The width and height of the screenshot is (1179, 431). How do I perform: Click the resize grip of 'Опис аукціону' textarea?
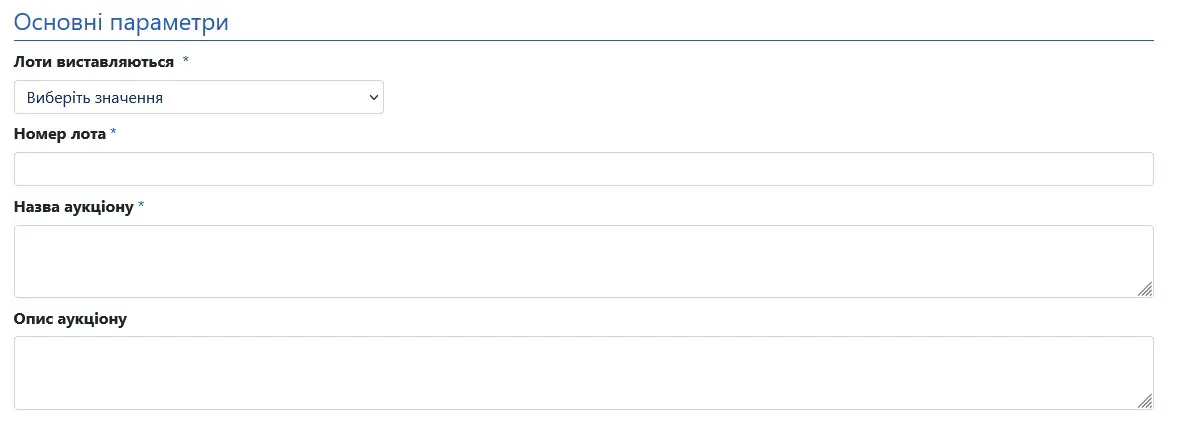click(x=1145, y=401)
